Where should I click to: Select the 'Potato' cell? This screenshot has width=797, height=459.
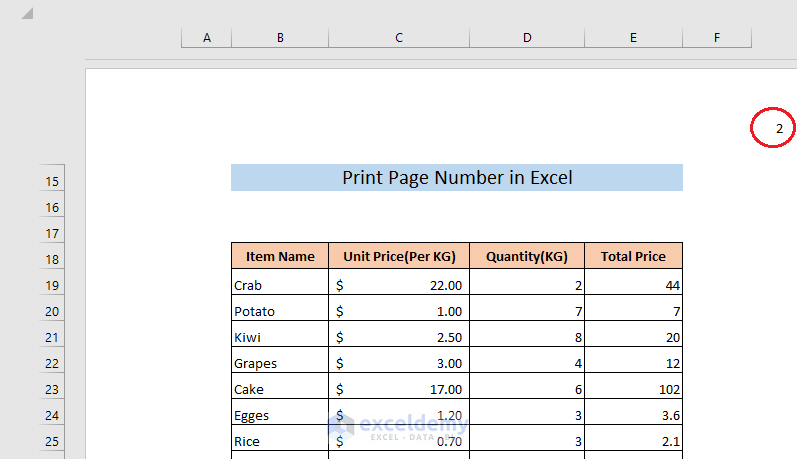click(280, 308)
